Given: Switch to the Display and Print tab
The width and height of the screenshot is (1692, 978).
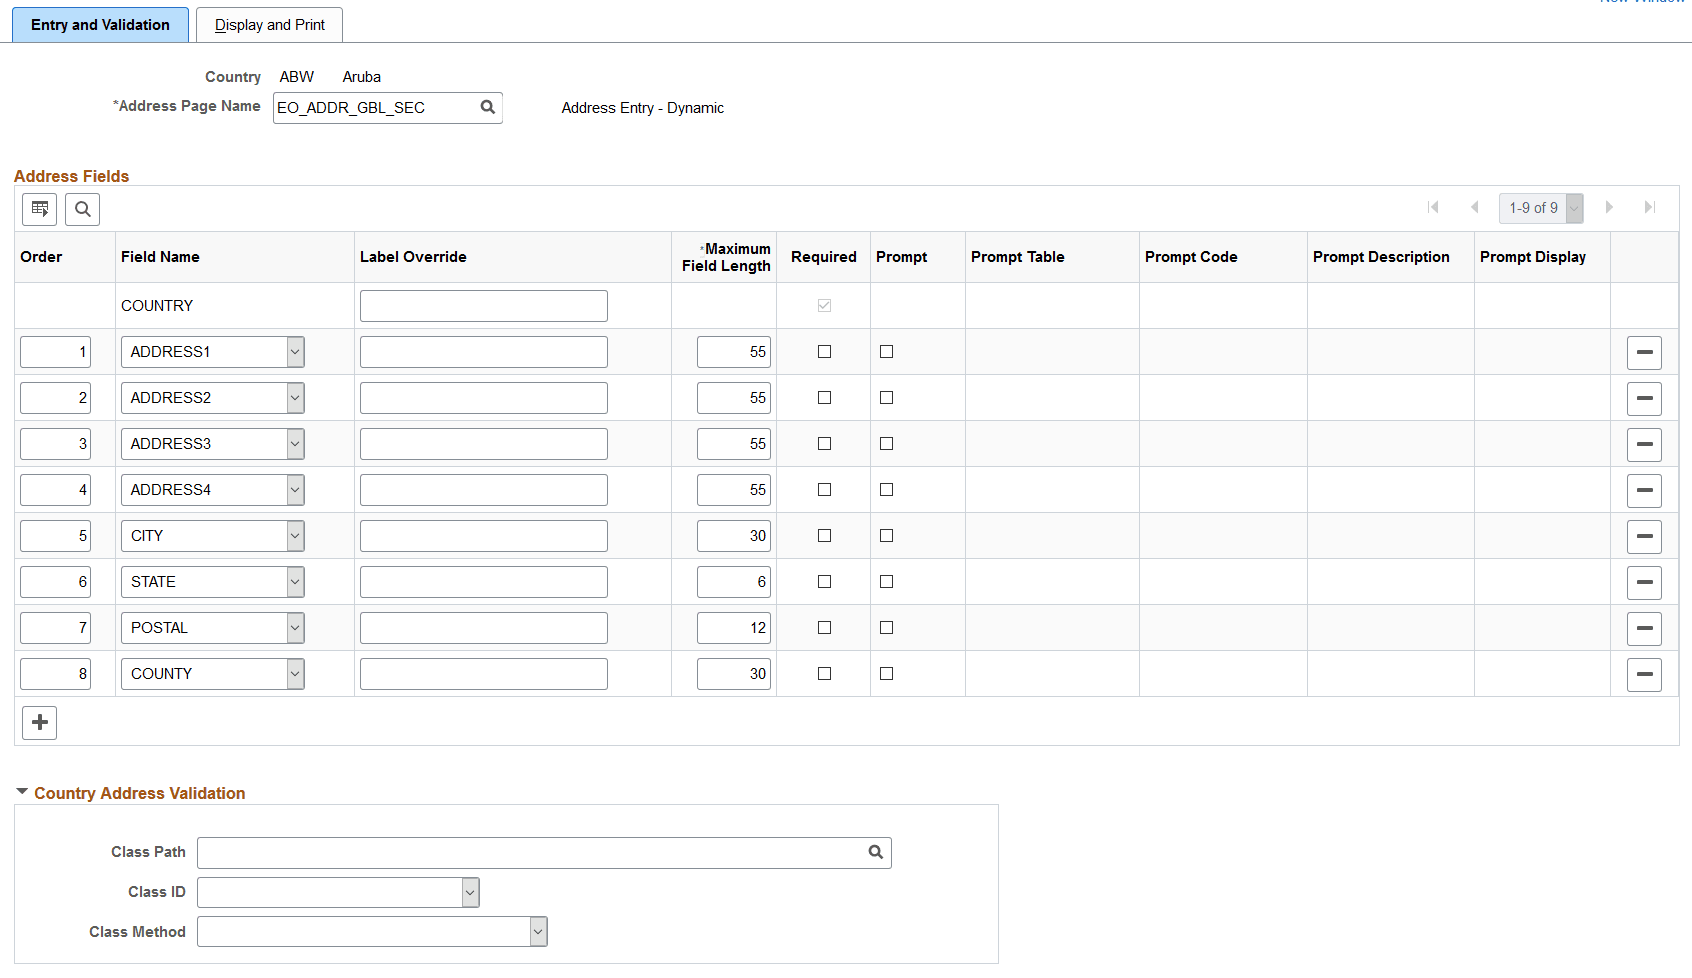Looking at the screenshot, I should click(268, 24).
